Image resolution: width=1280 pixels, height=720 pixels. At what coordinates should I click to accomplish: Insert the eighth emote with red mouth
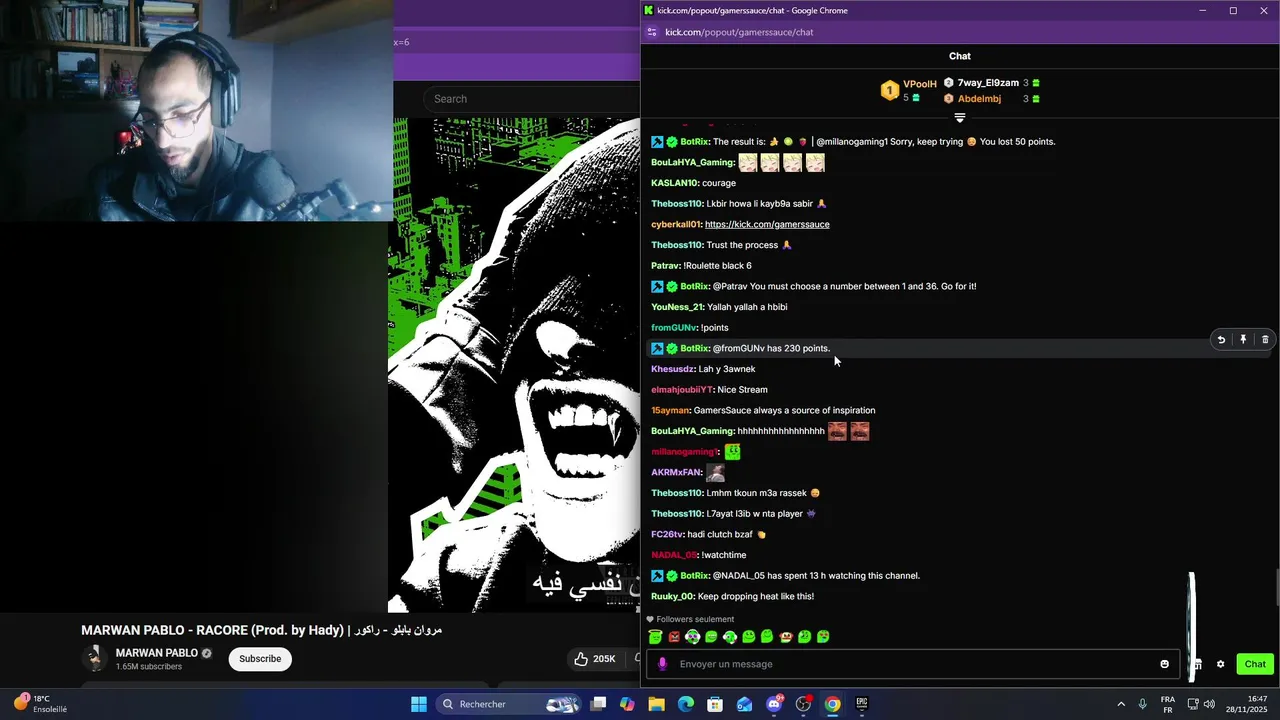(x=786, y=637)
